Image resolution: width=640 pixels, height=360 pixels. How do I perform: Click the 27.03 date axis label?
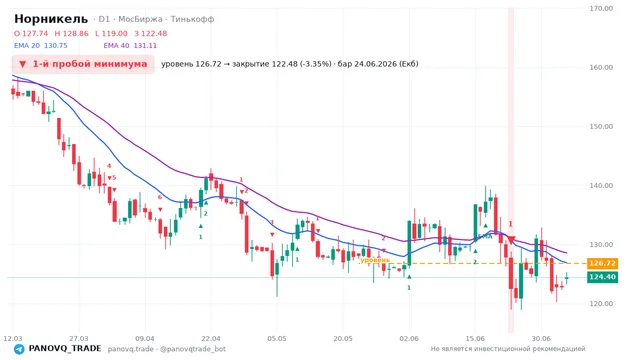click(x=79, y=338)
